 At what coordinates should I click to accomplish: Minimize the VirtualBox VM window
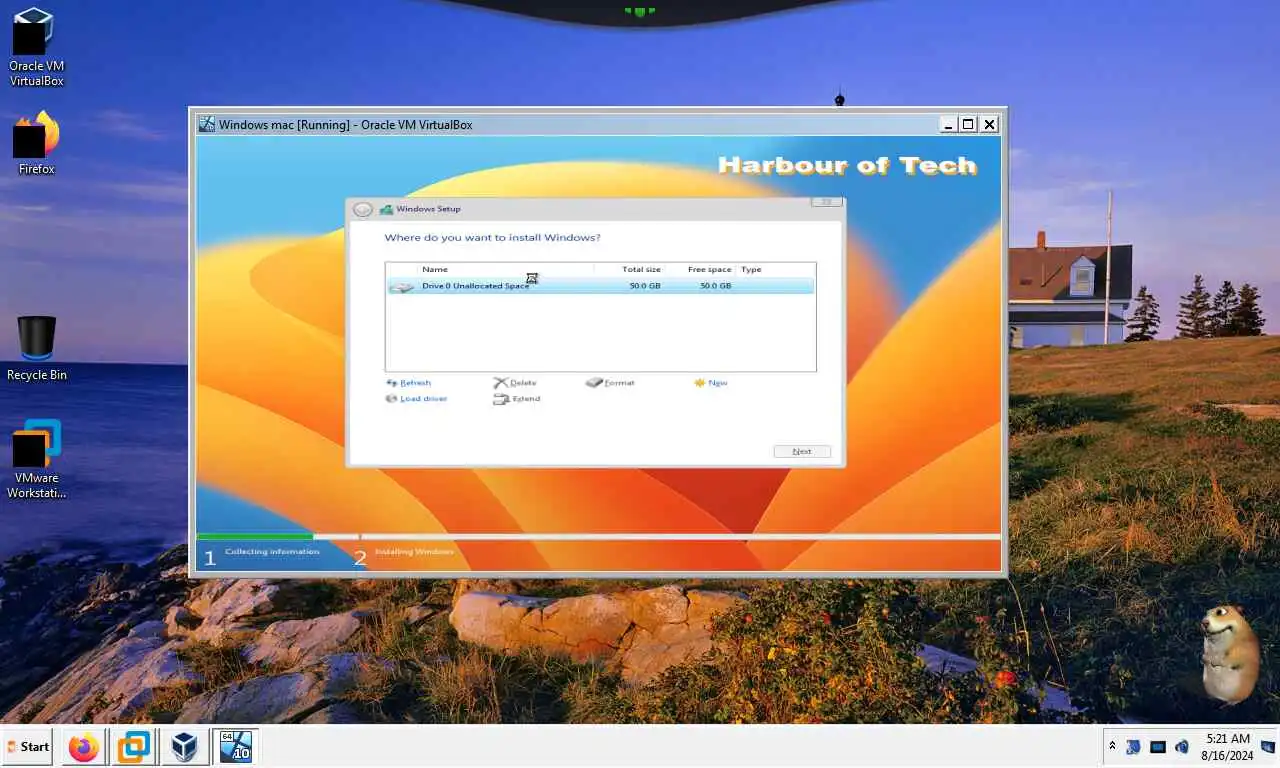948,124
